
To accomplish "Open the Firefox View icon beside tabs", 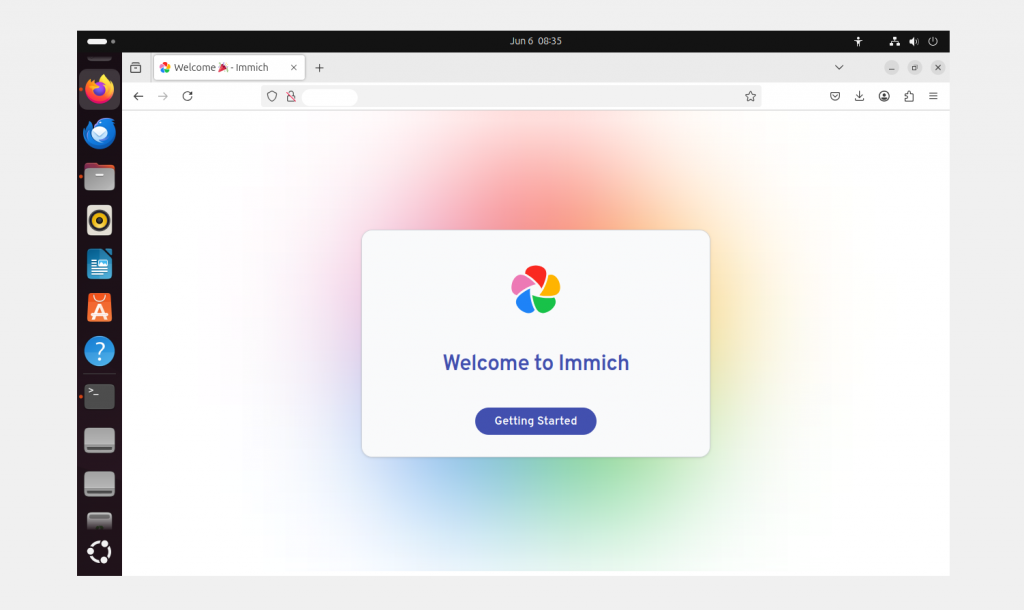I will tap(136, 68).
